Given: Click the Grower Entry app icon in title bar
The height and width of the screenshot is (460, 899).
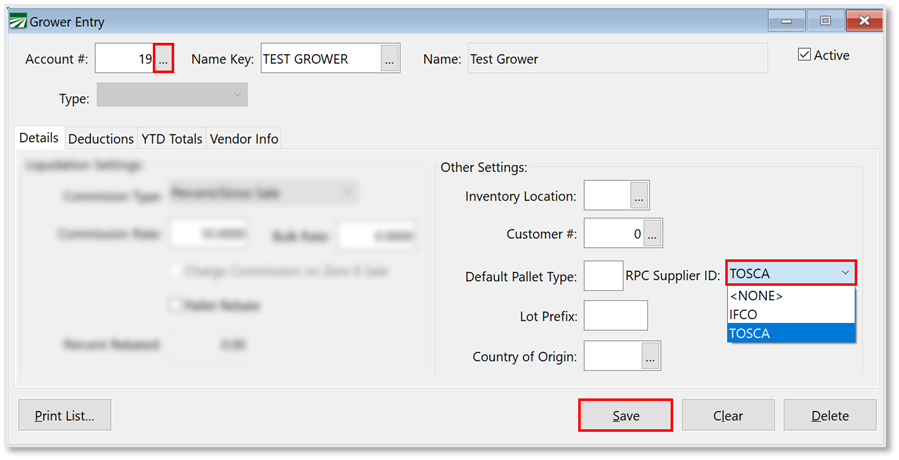Looking at the screenshot, I should pyautogui.click(x=16, y=21).
